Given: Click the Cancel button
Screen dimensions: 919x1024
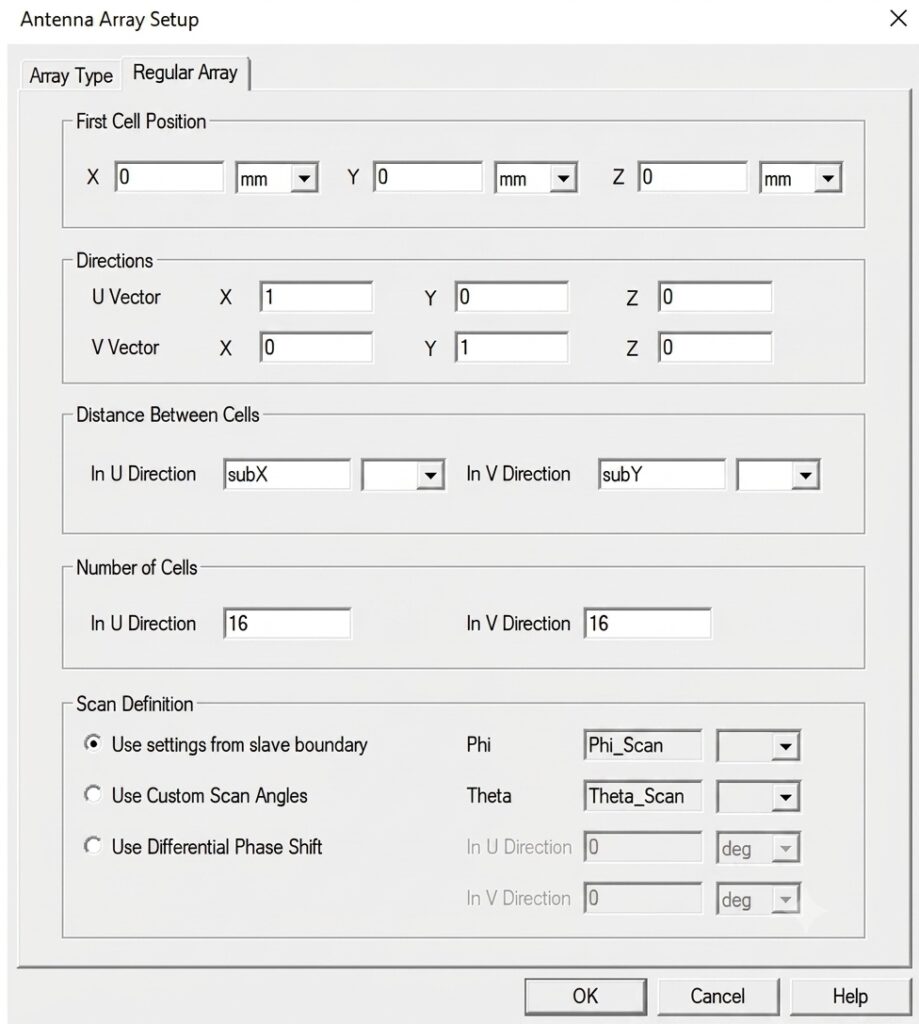Looking at the screenshot, I should (718, 997).
